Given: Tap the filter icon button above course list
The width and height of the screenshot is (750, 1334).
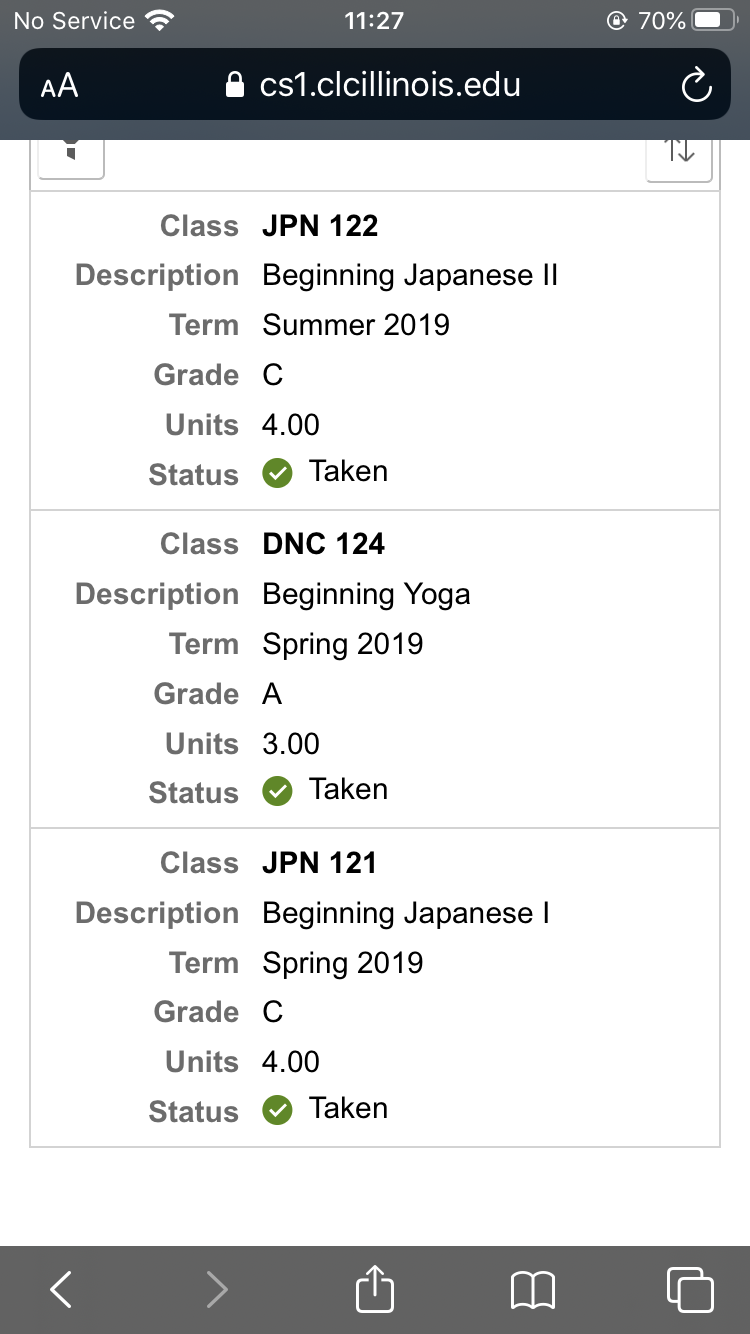Looking at the screenshot, I should point(71,152).
